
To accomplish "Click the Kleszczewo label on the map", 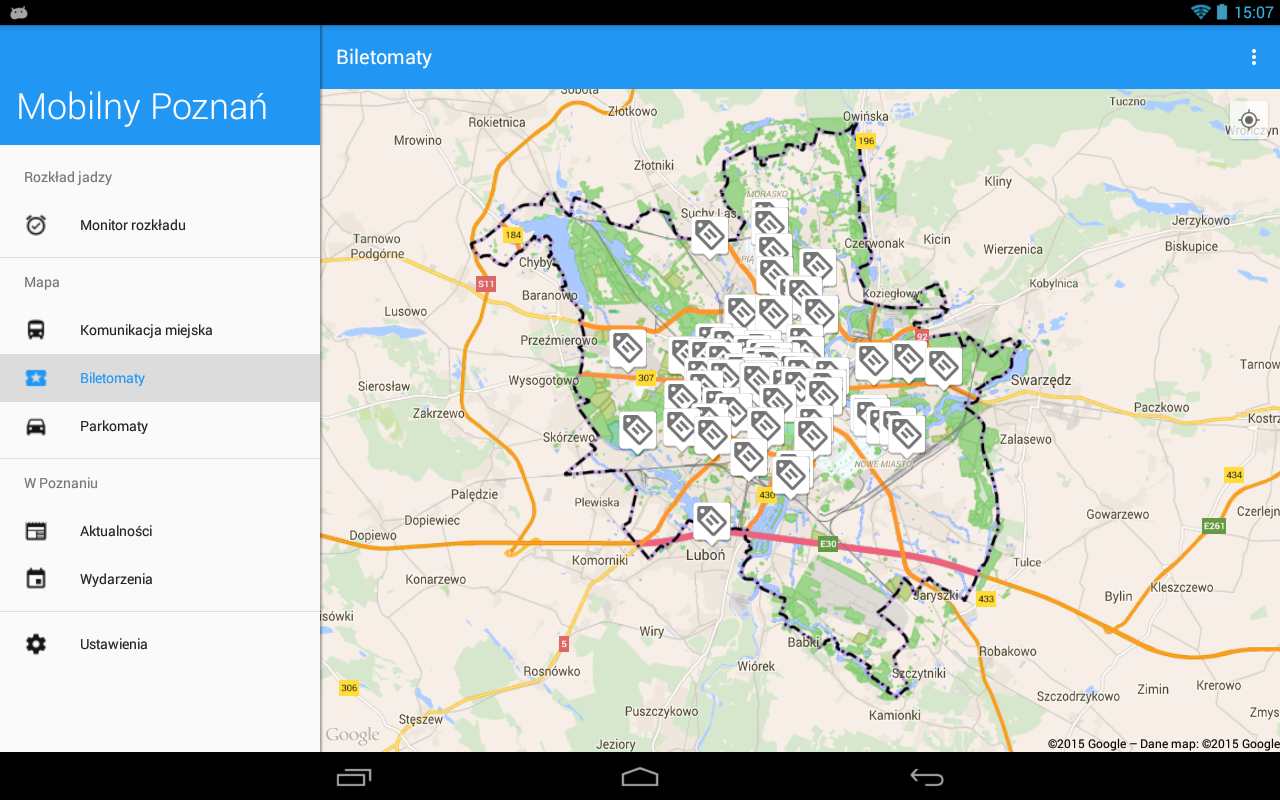I will [x=1182, y=587].
